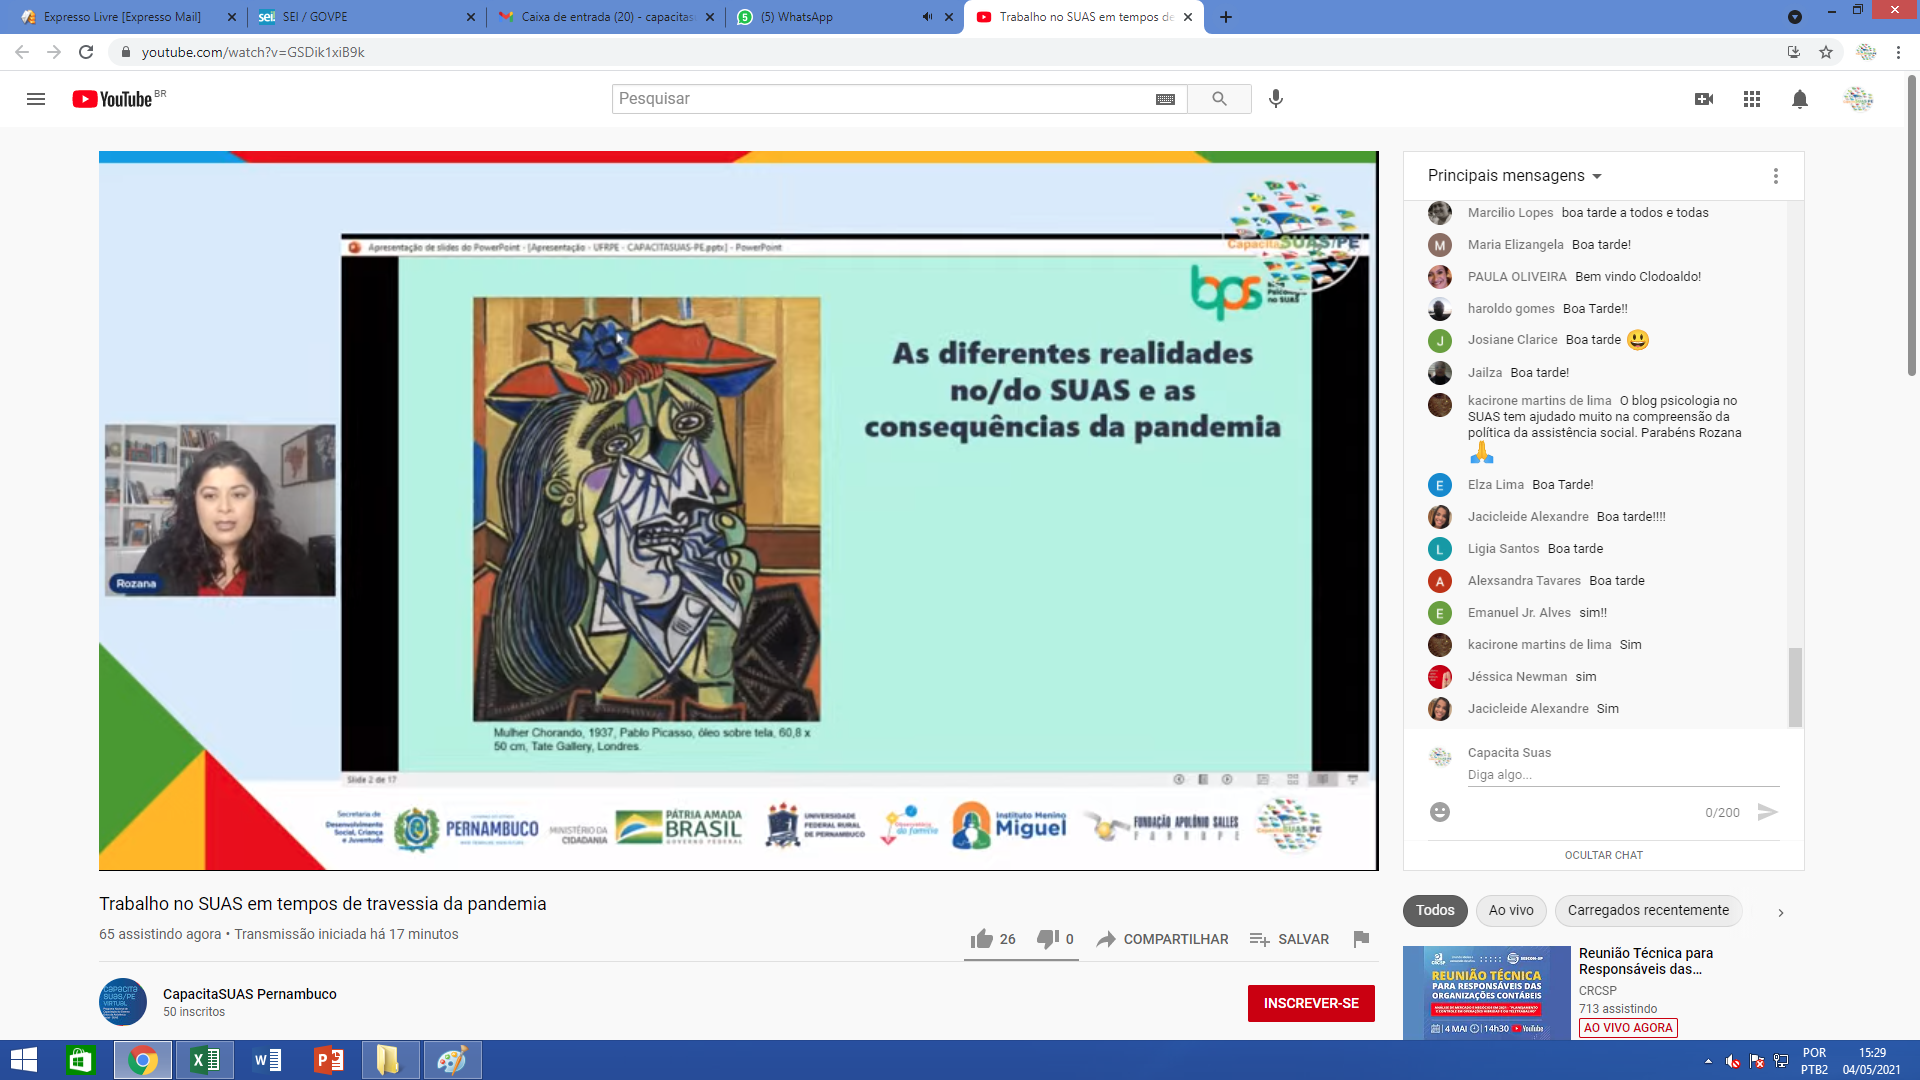
Task: Report the video with the flag icon
Action: point(1361,939)
